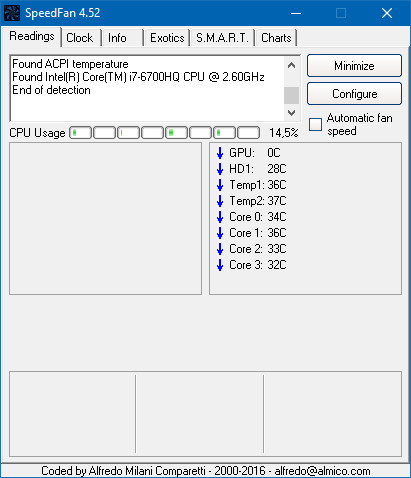Open the S.M.A.R.T. tab
This screenshot has height=478, width=411.
click(222, 38)
